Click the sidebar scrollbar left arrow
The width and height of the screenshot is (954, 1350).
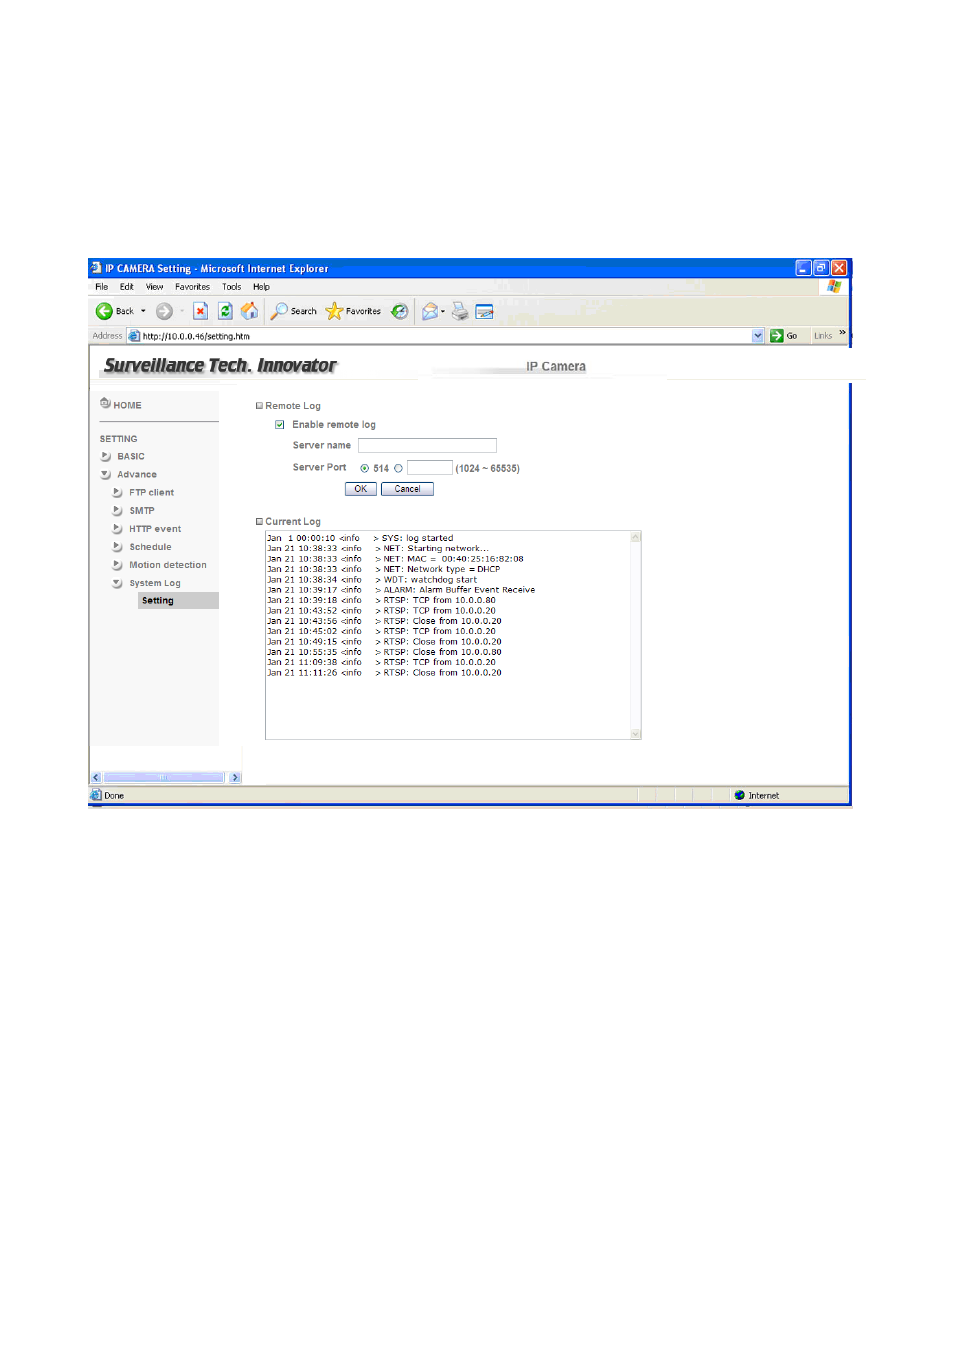pos(96,777)
